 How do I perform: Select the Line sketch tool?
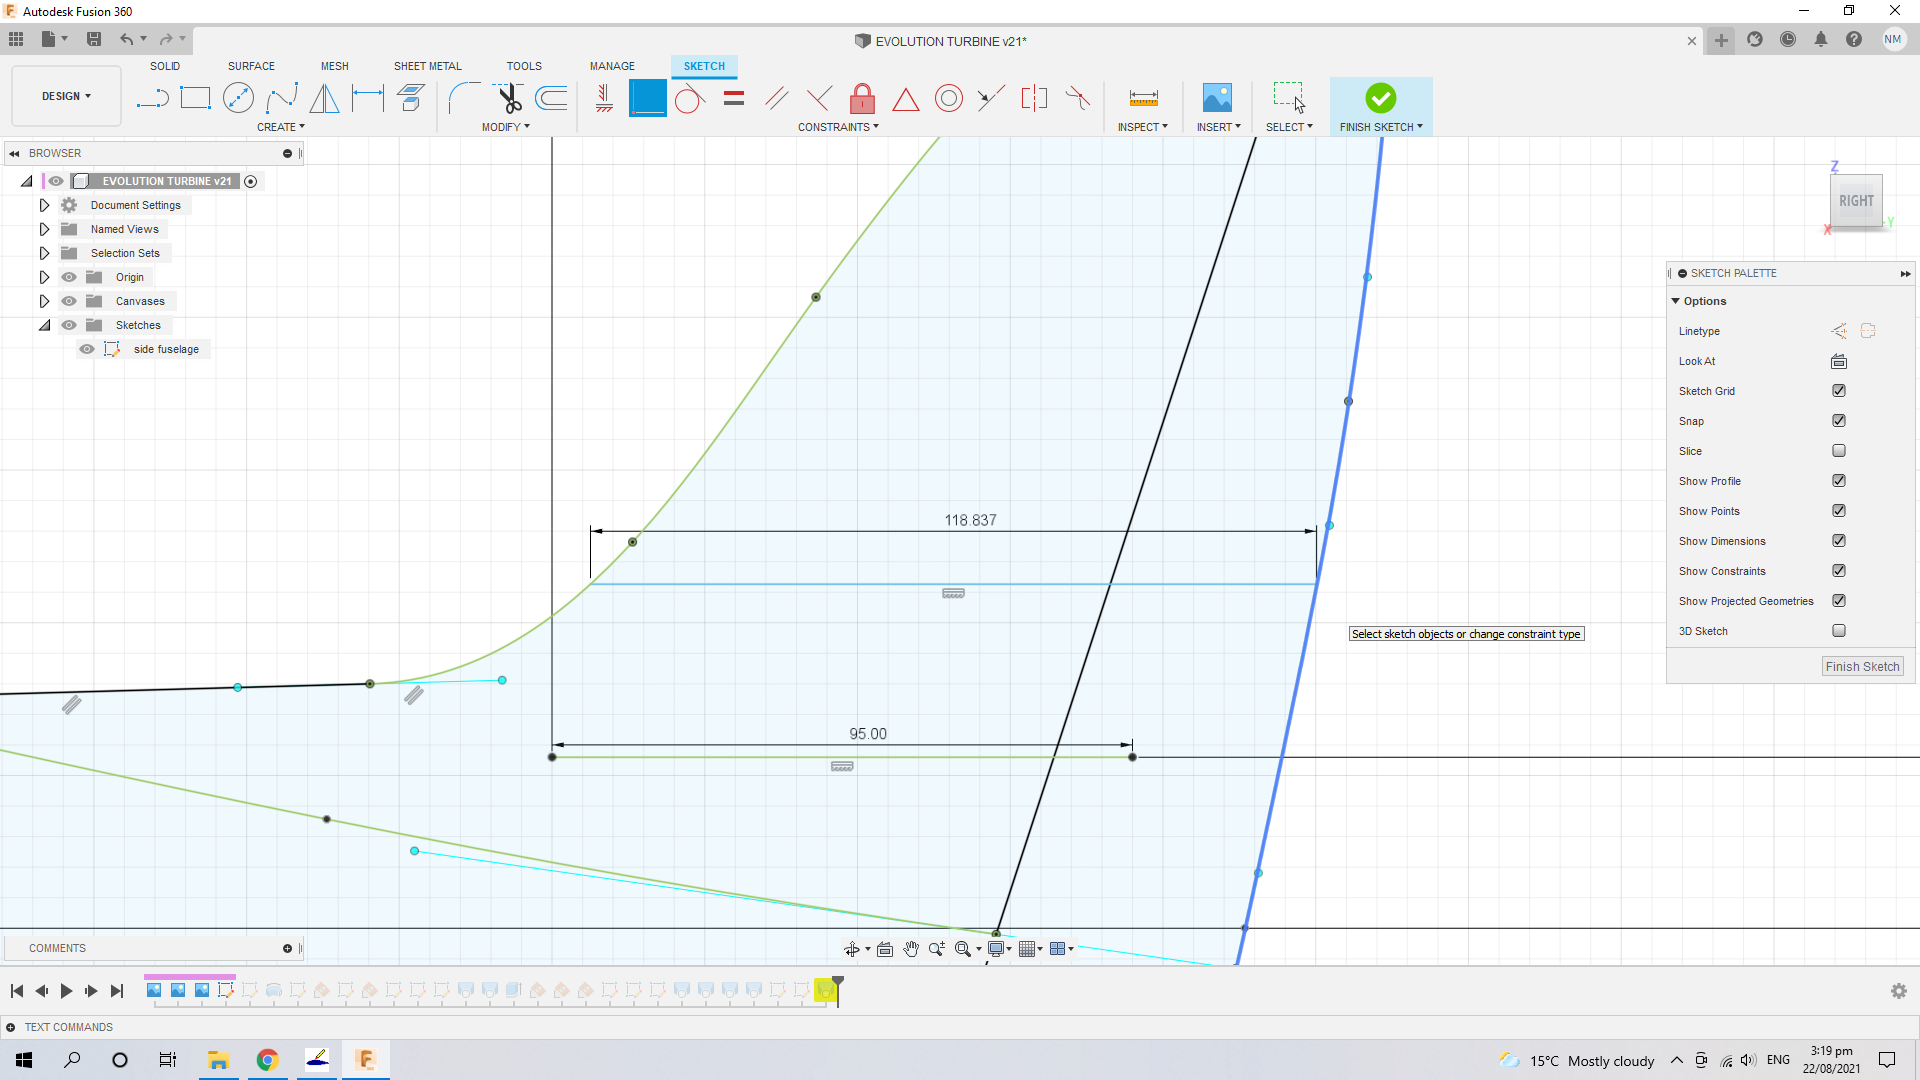(152, 98)
